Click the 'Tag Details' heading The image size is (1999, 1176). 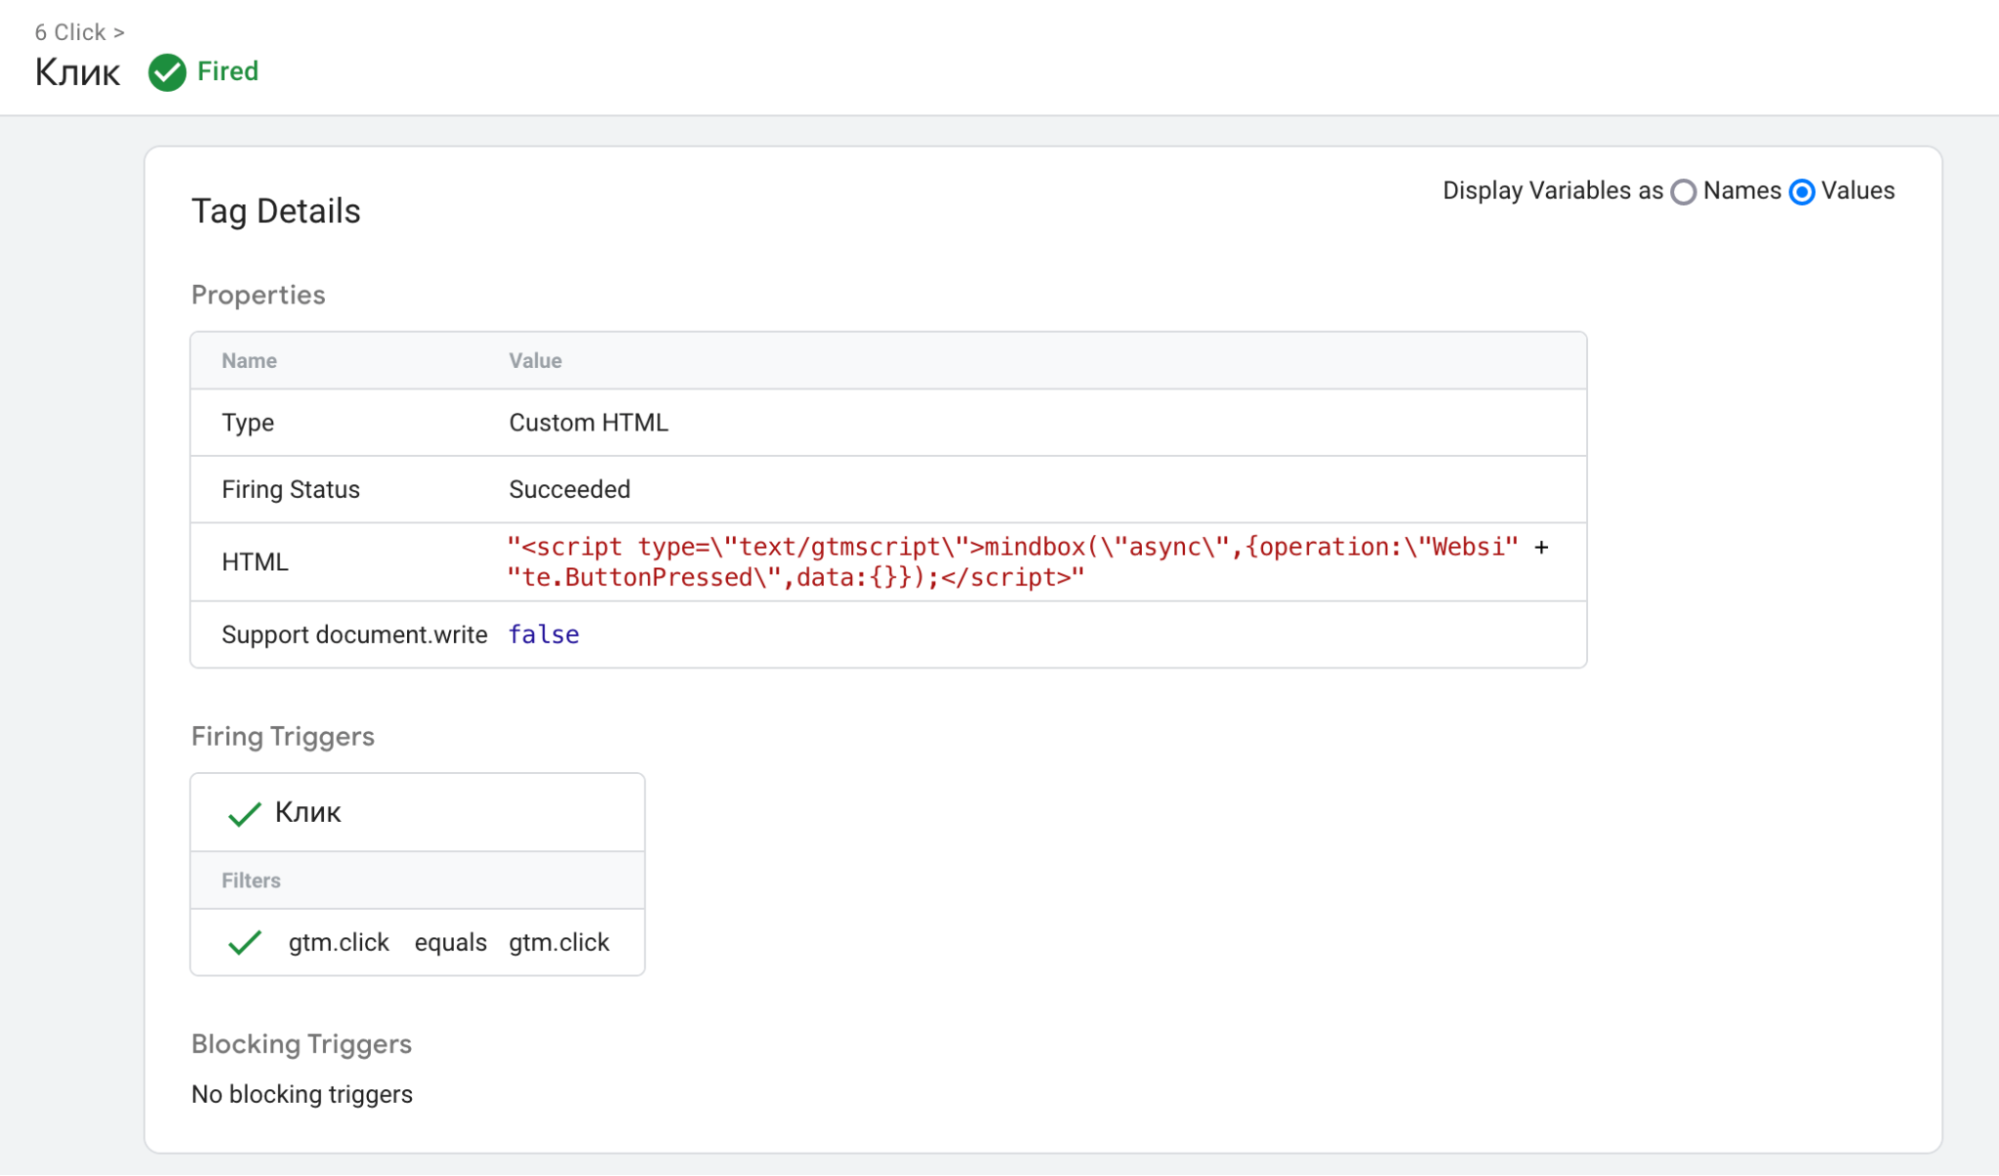(276, 212)
